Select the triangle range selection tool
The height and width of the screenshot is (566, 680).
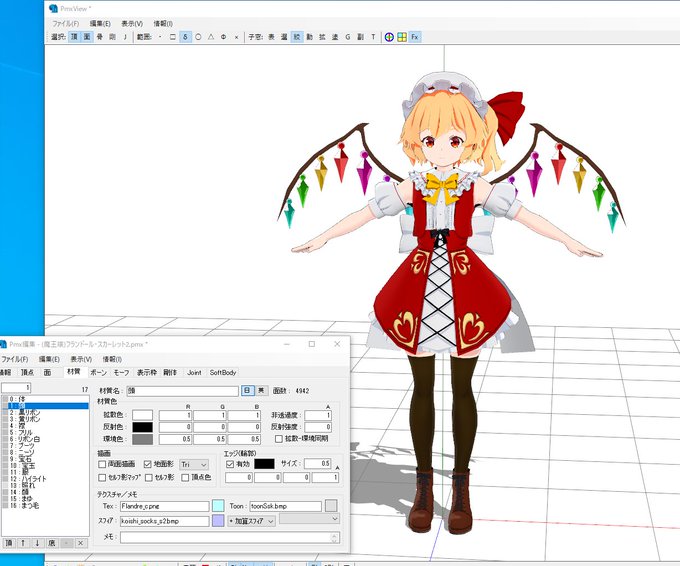tap(211, 37)
